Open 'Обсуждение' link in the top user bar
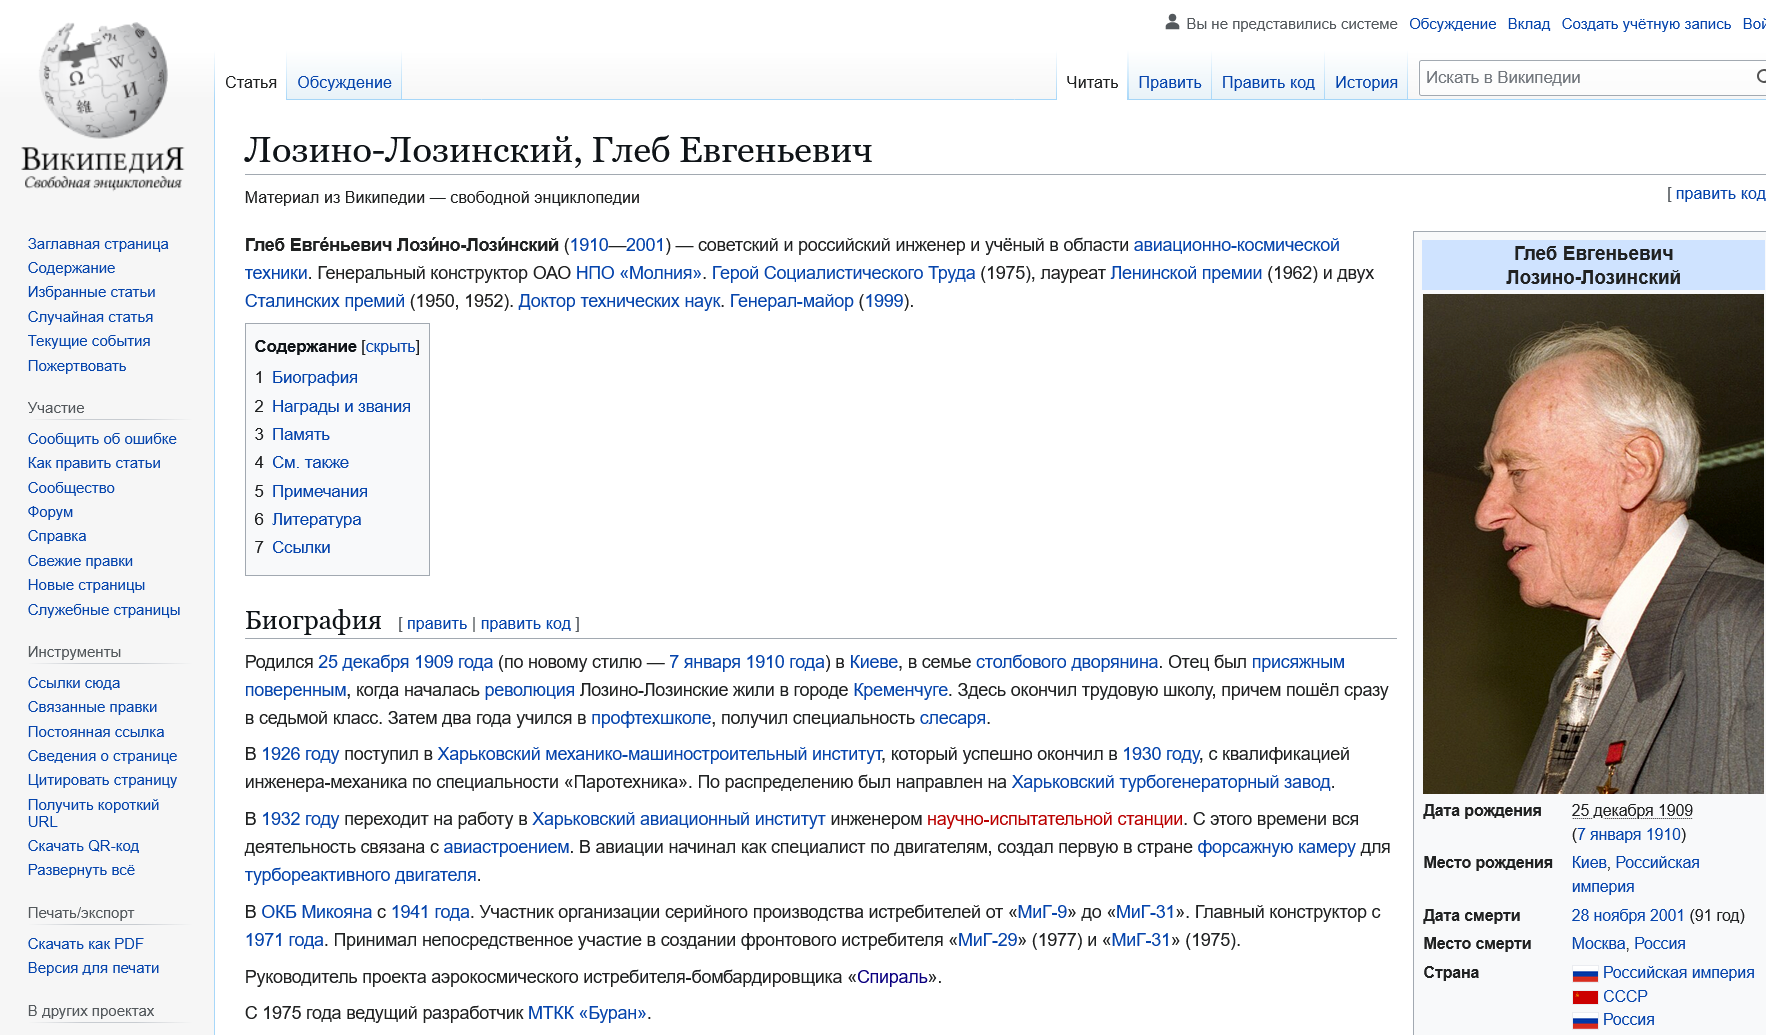Image resolution: width=1766 pixels, height=1035 pixels. click(x=1452, y=24)
